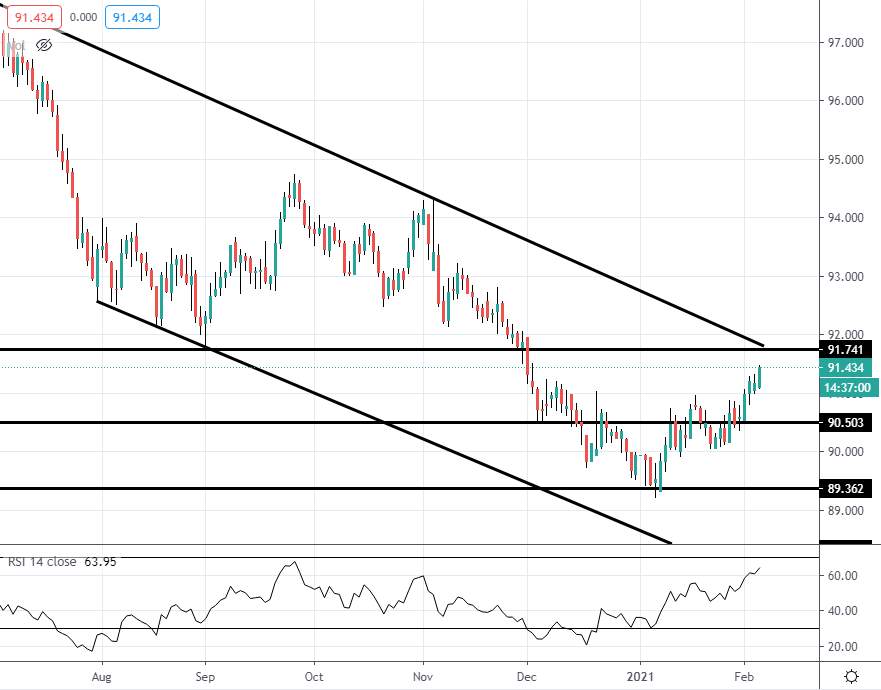
Task: Click the RSI axis 60.00 label
Action: coord(843,575)
